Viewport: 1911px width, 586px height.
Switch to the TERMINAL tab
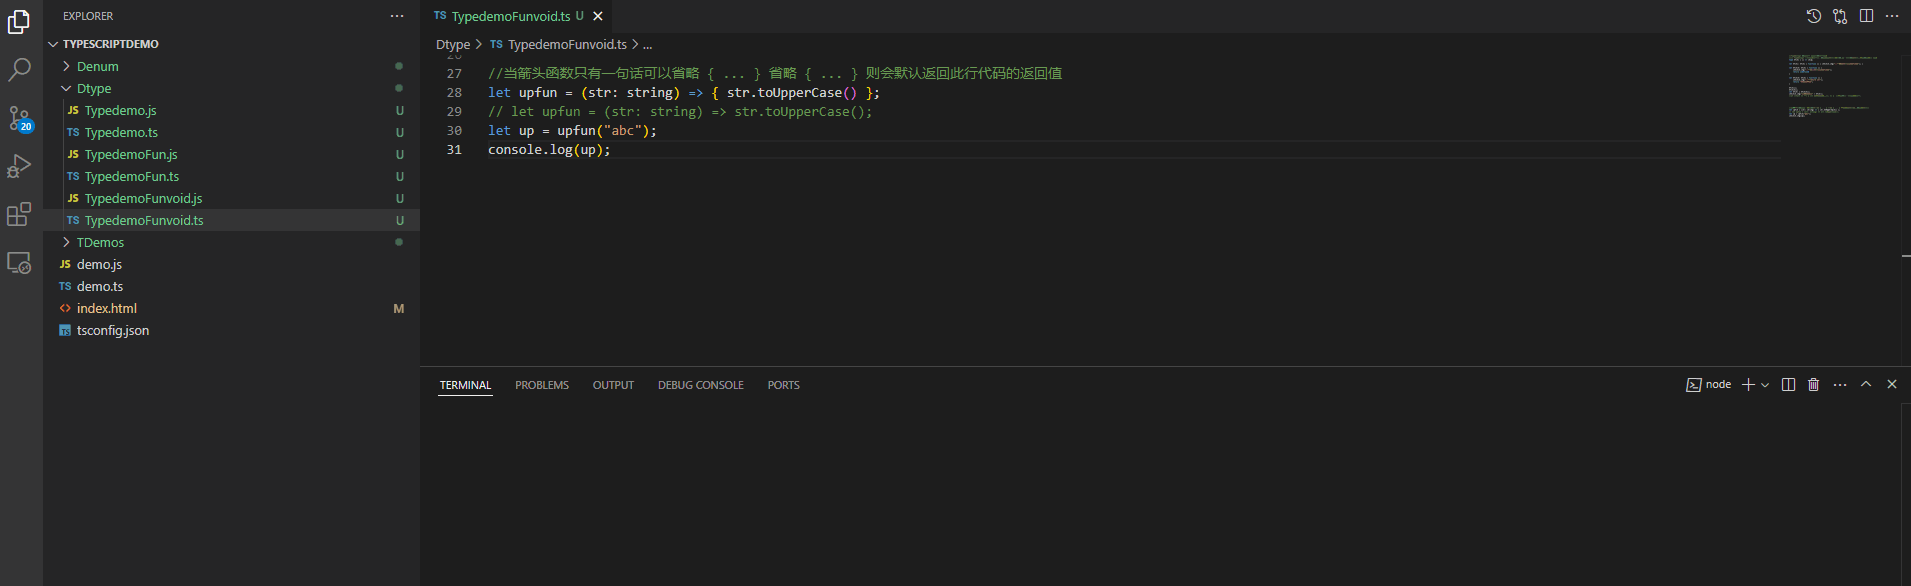click(465, 385)
